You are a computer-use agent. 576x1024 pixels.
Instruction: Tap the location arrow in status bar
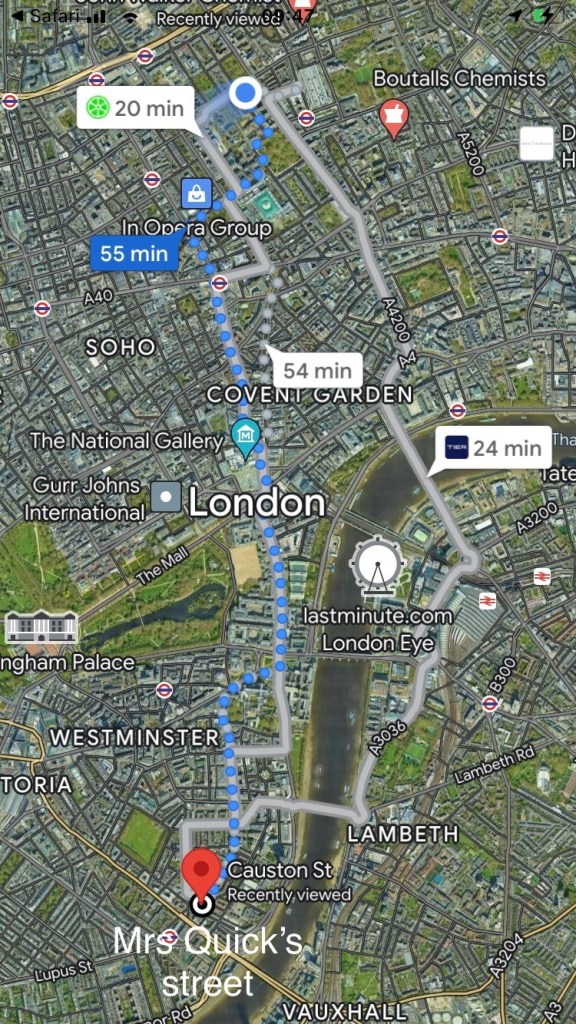coord(516,16)
